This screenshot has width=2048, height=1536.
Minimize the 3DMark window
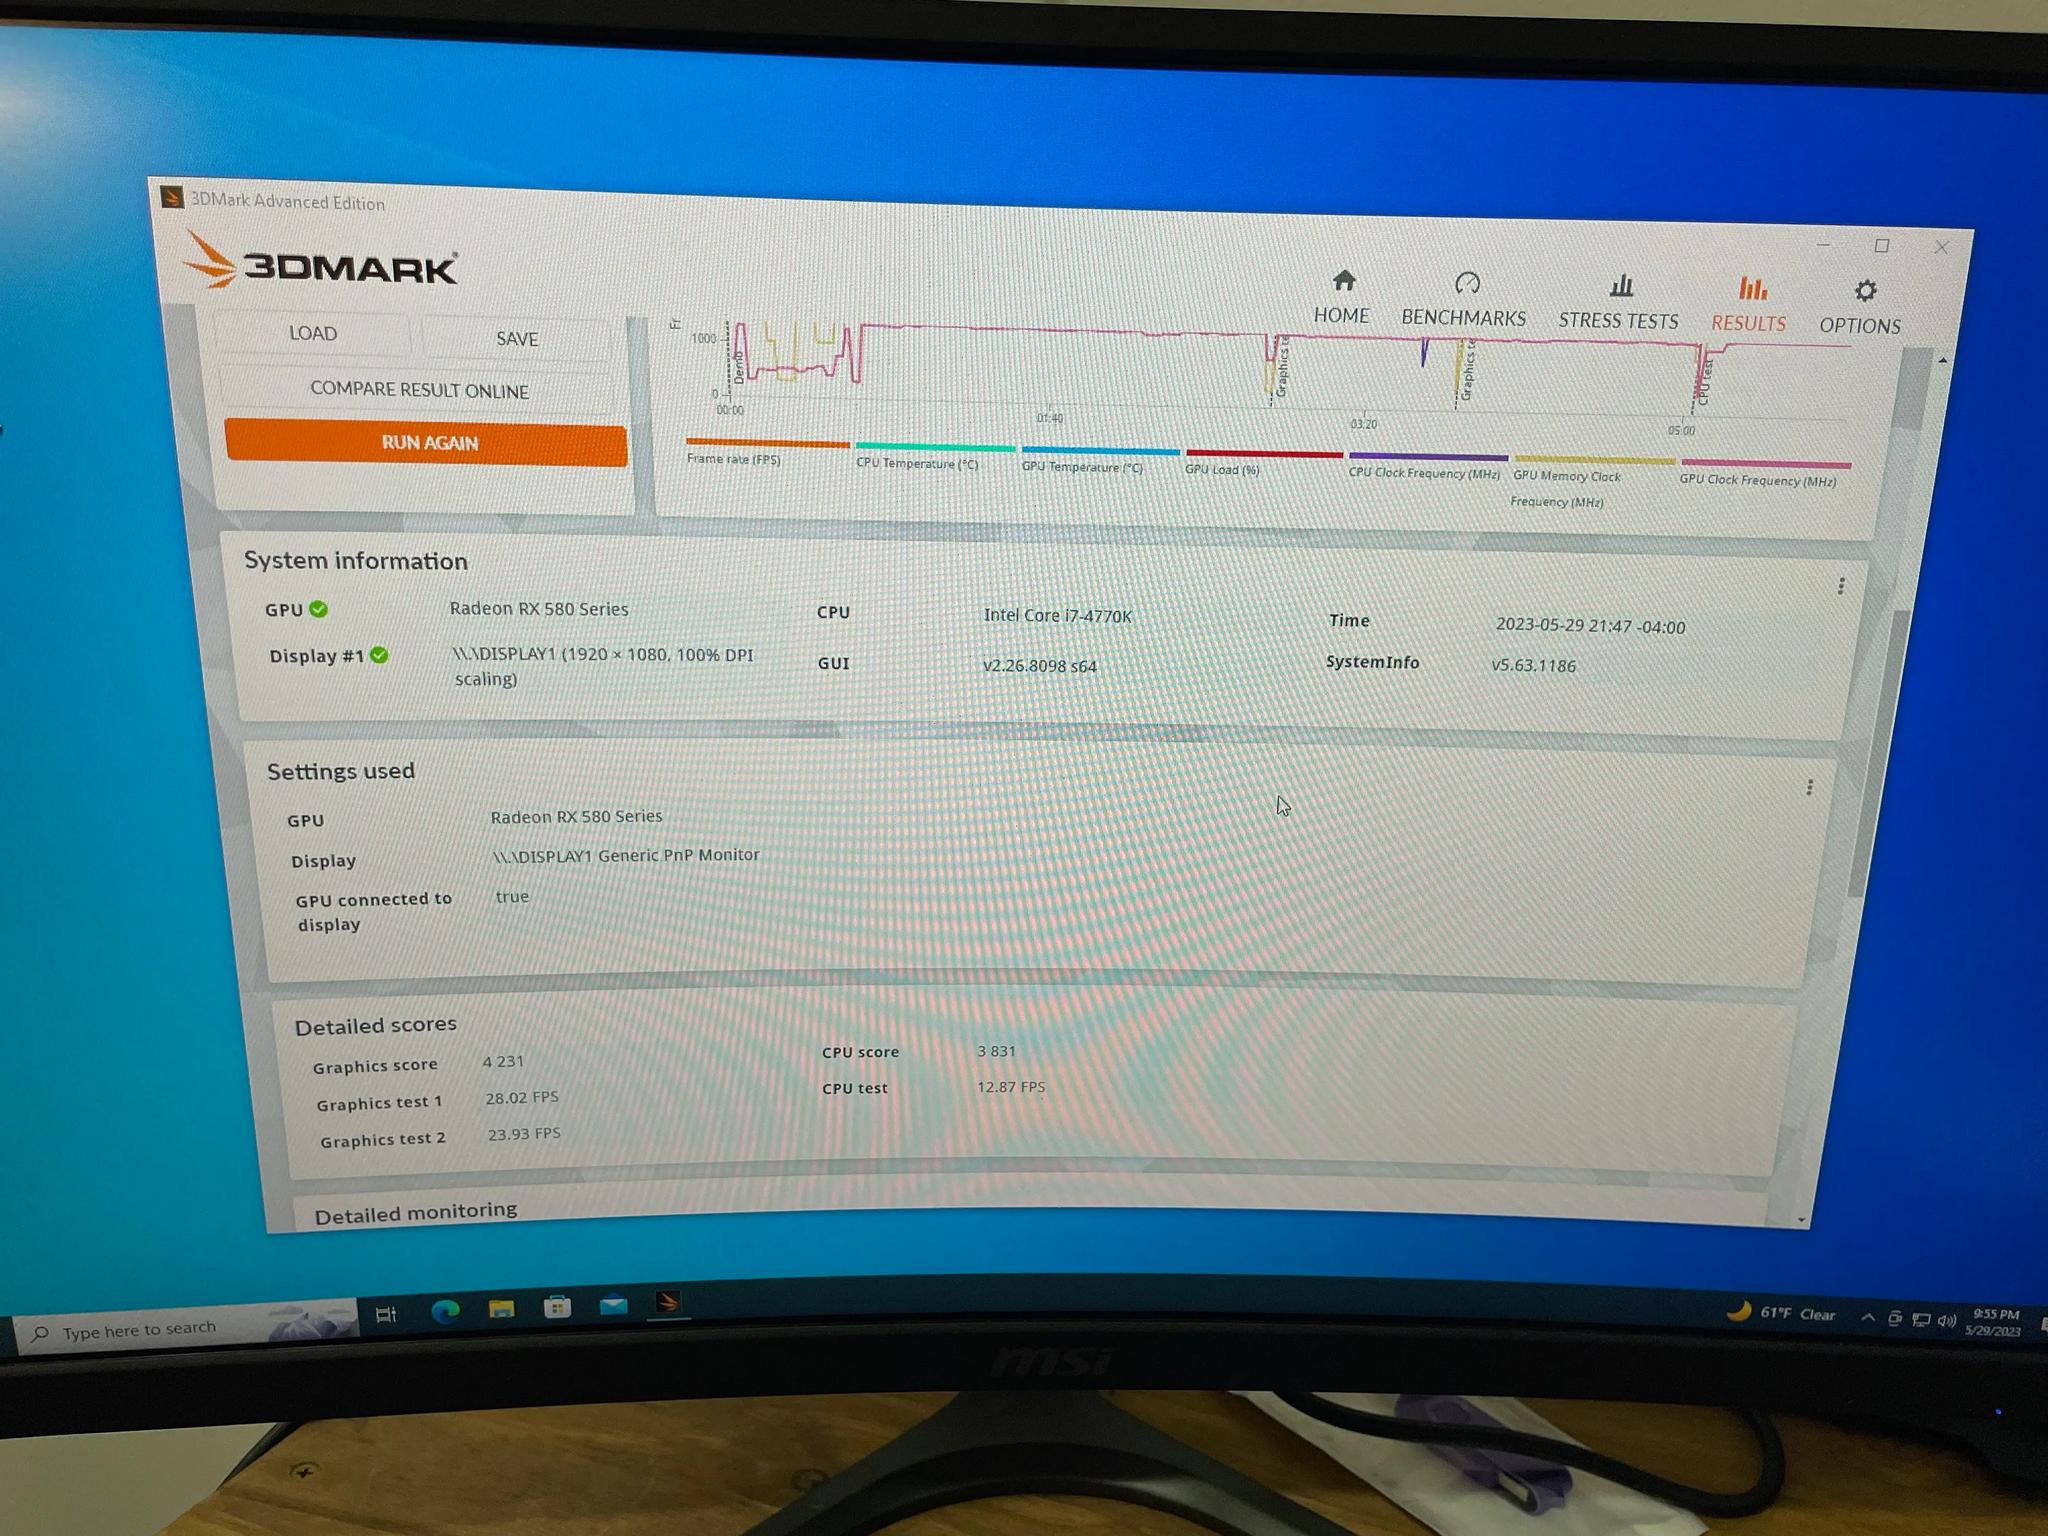[x=1823, y=245]
